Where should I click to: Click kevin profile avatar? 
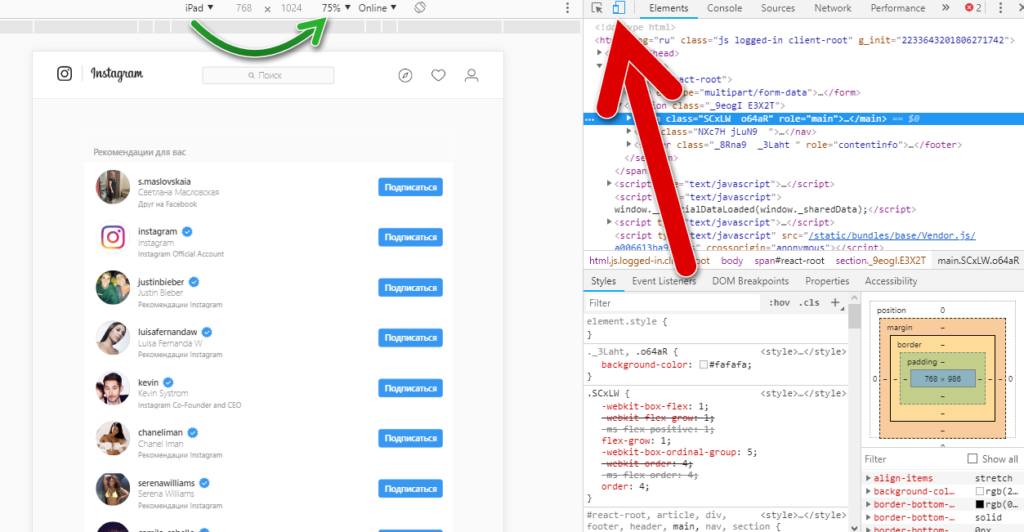coord(112,388)
